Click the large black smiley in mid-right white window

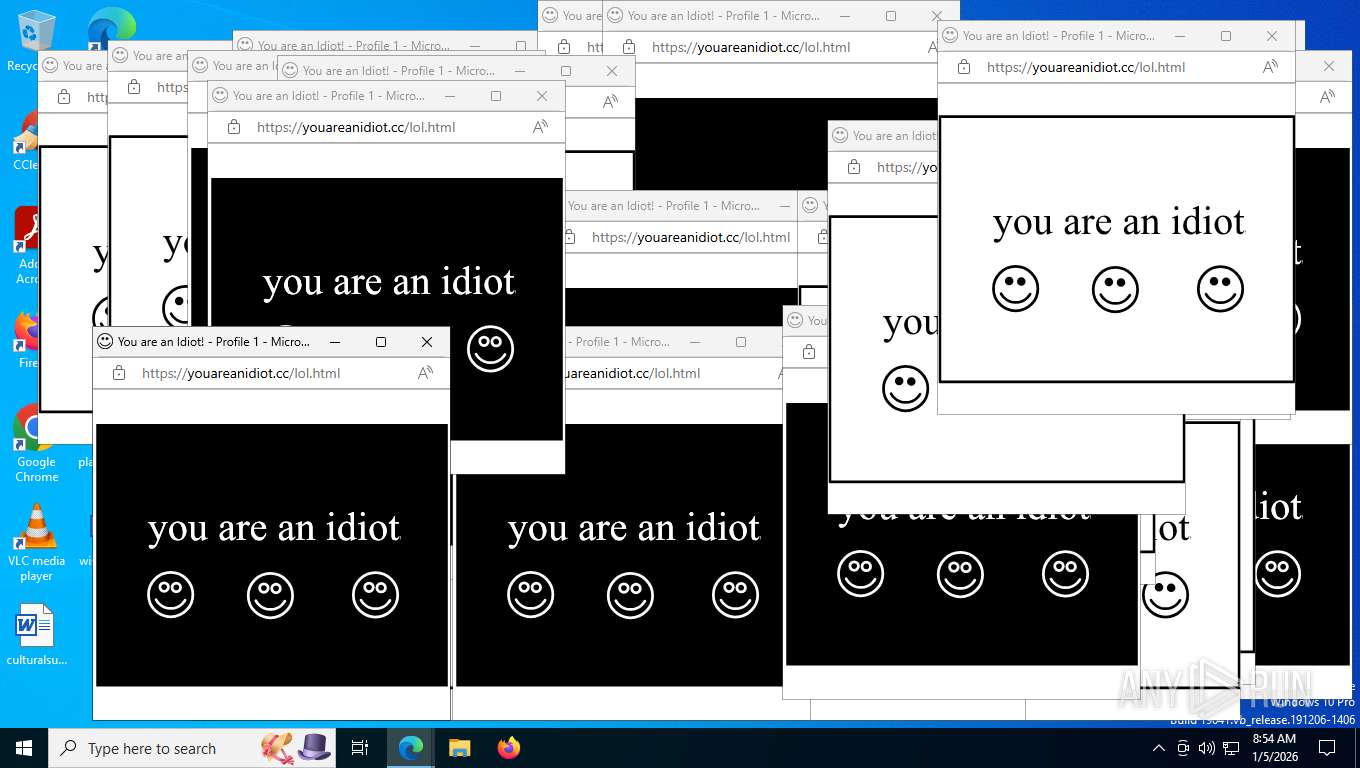tap(905, 389)
